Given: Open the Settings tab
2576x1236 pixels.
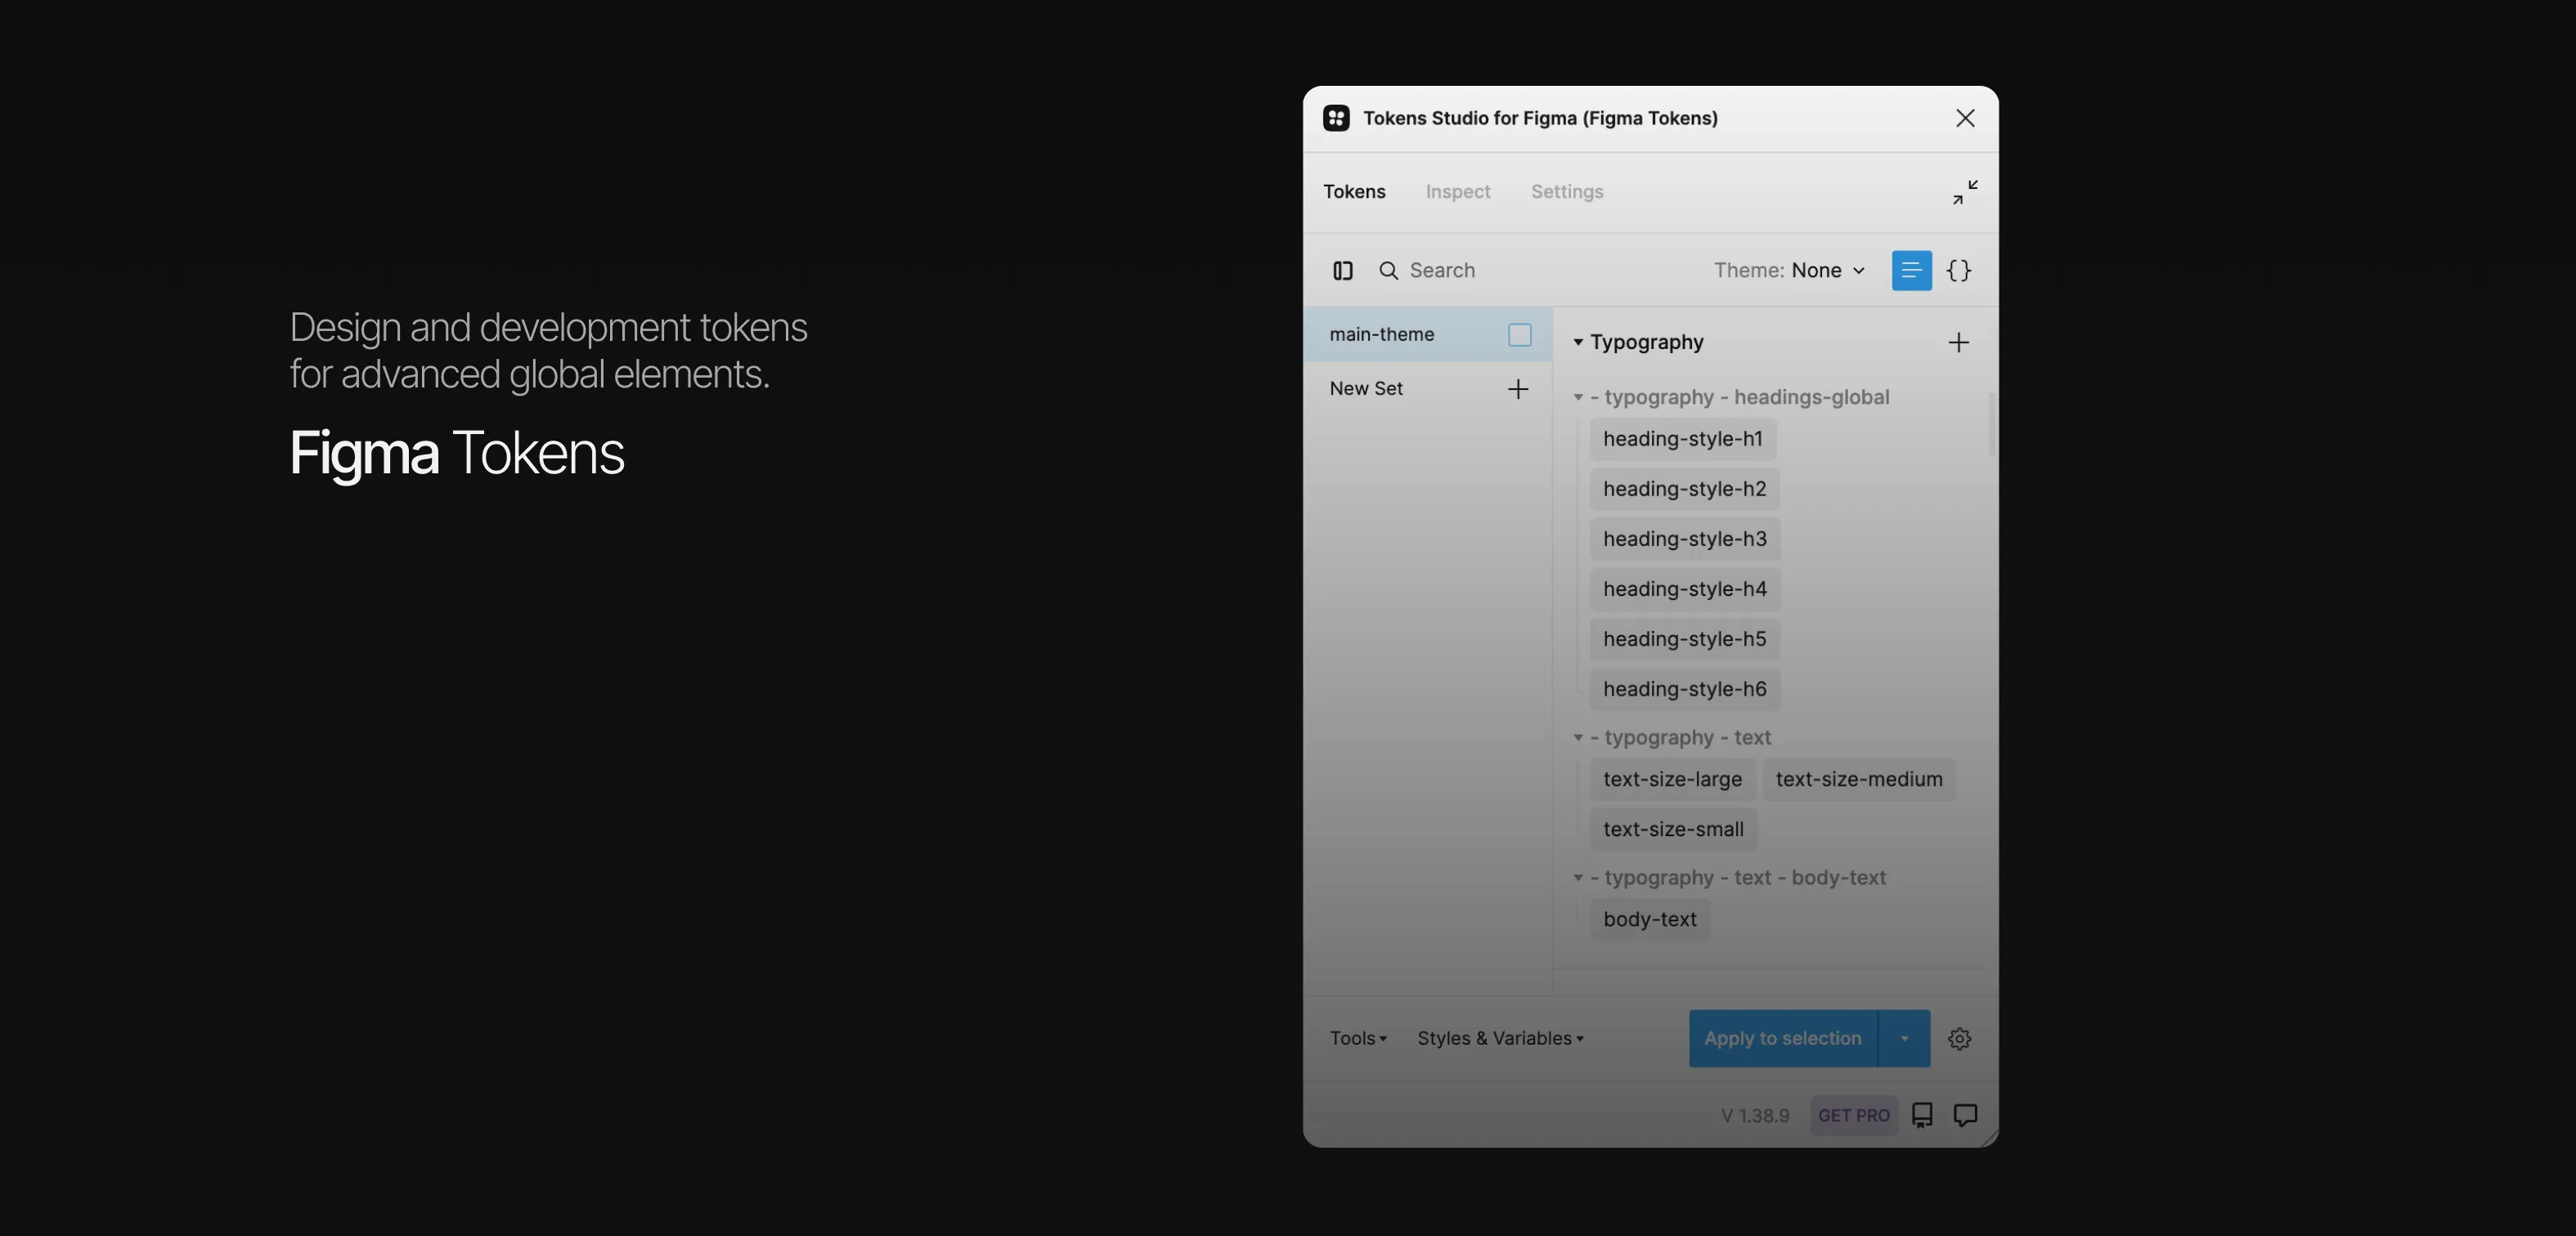Looking at the screenshot, I should (1566, 192).
